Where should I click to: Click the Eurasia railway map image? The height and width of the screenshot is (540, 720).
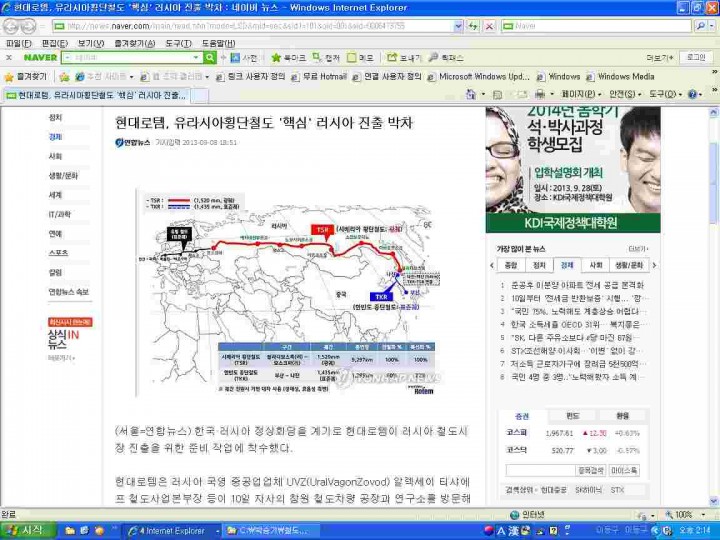(287, 292)
